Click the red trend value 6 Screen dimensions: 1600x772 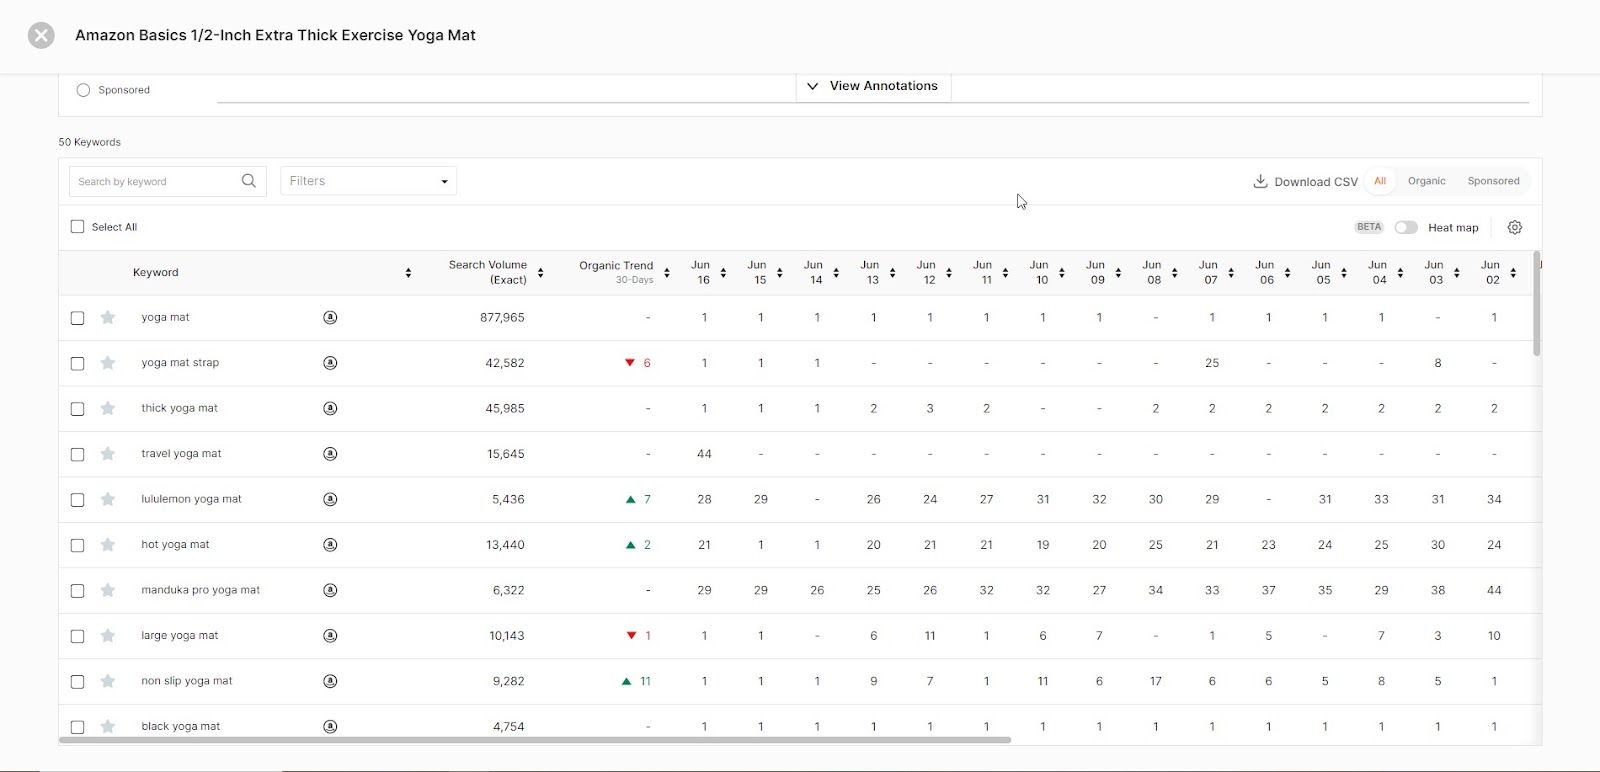coord(647,363)
